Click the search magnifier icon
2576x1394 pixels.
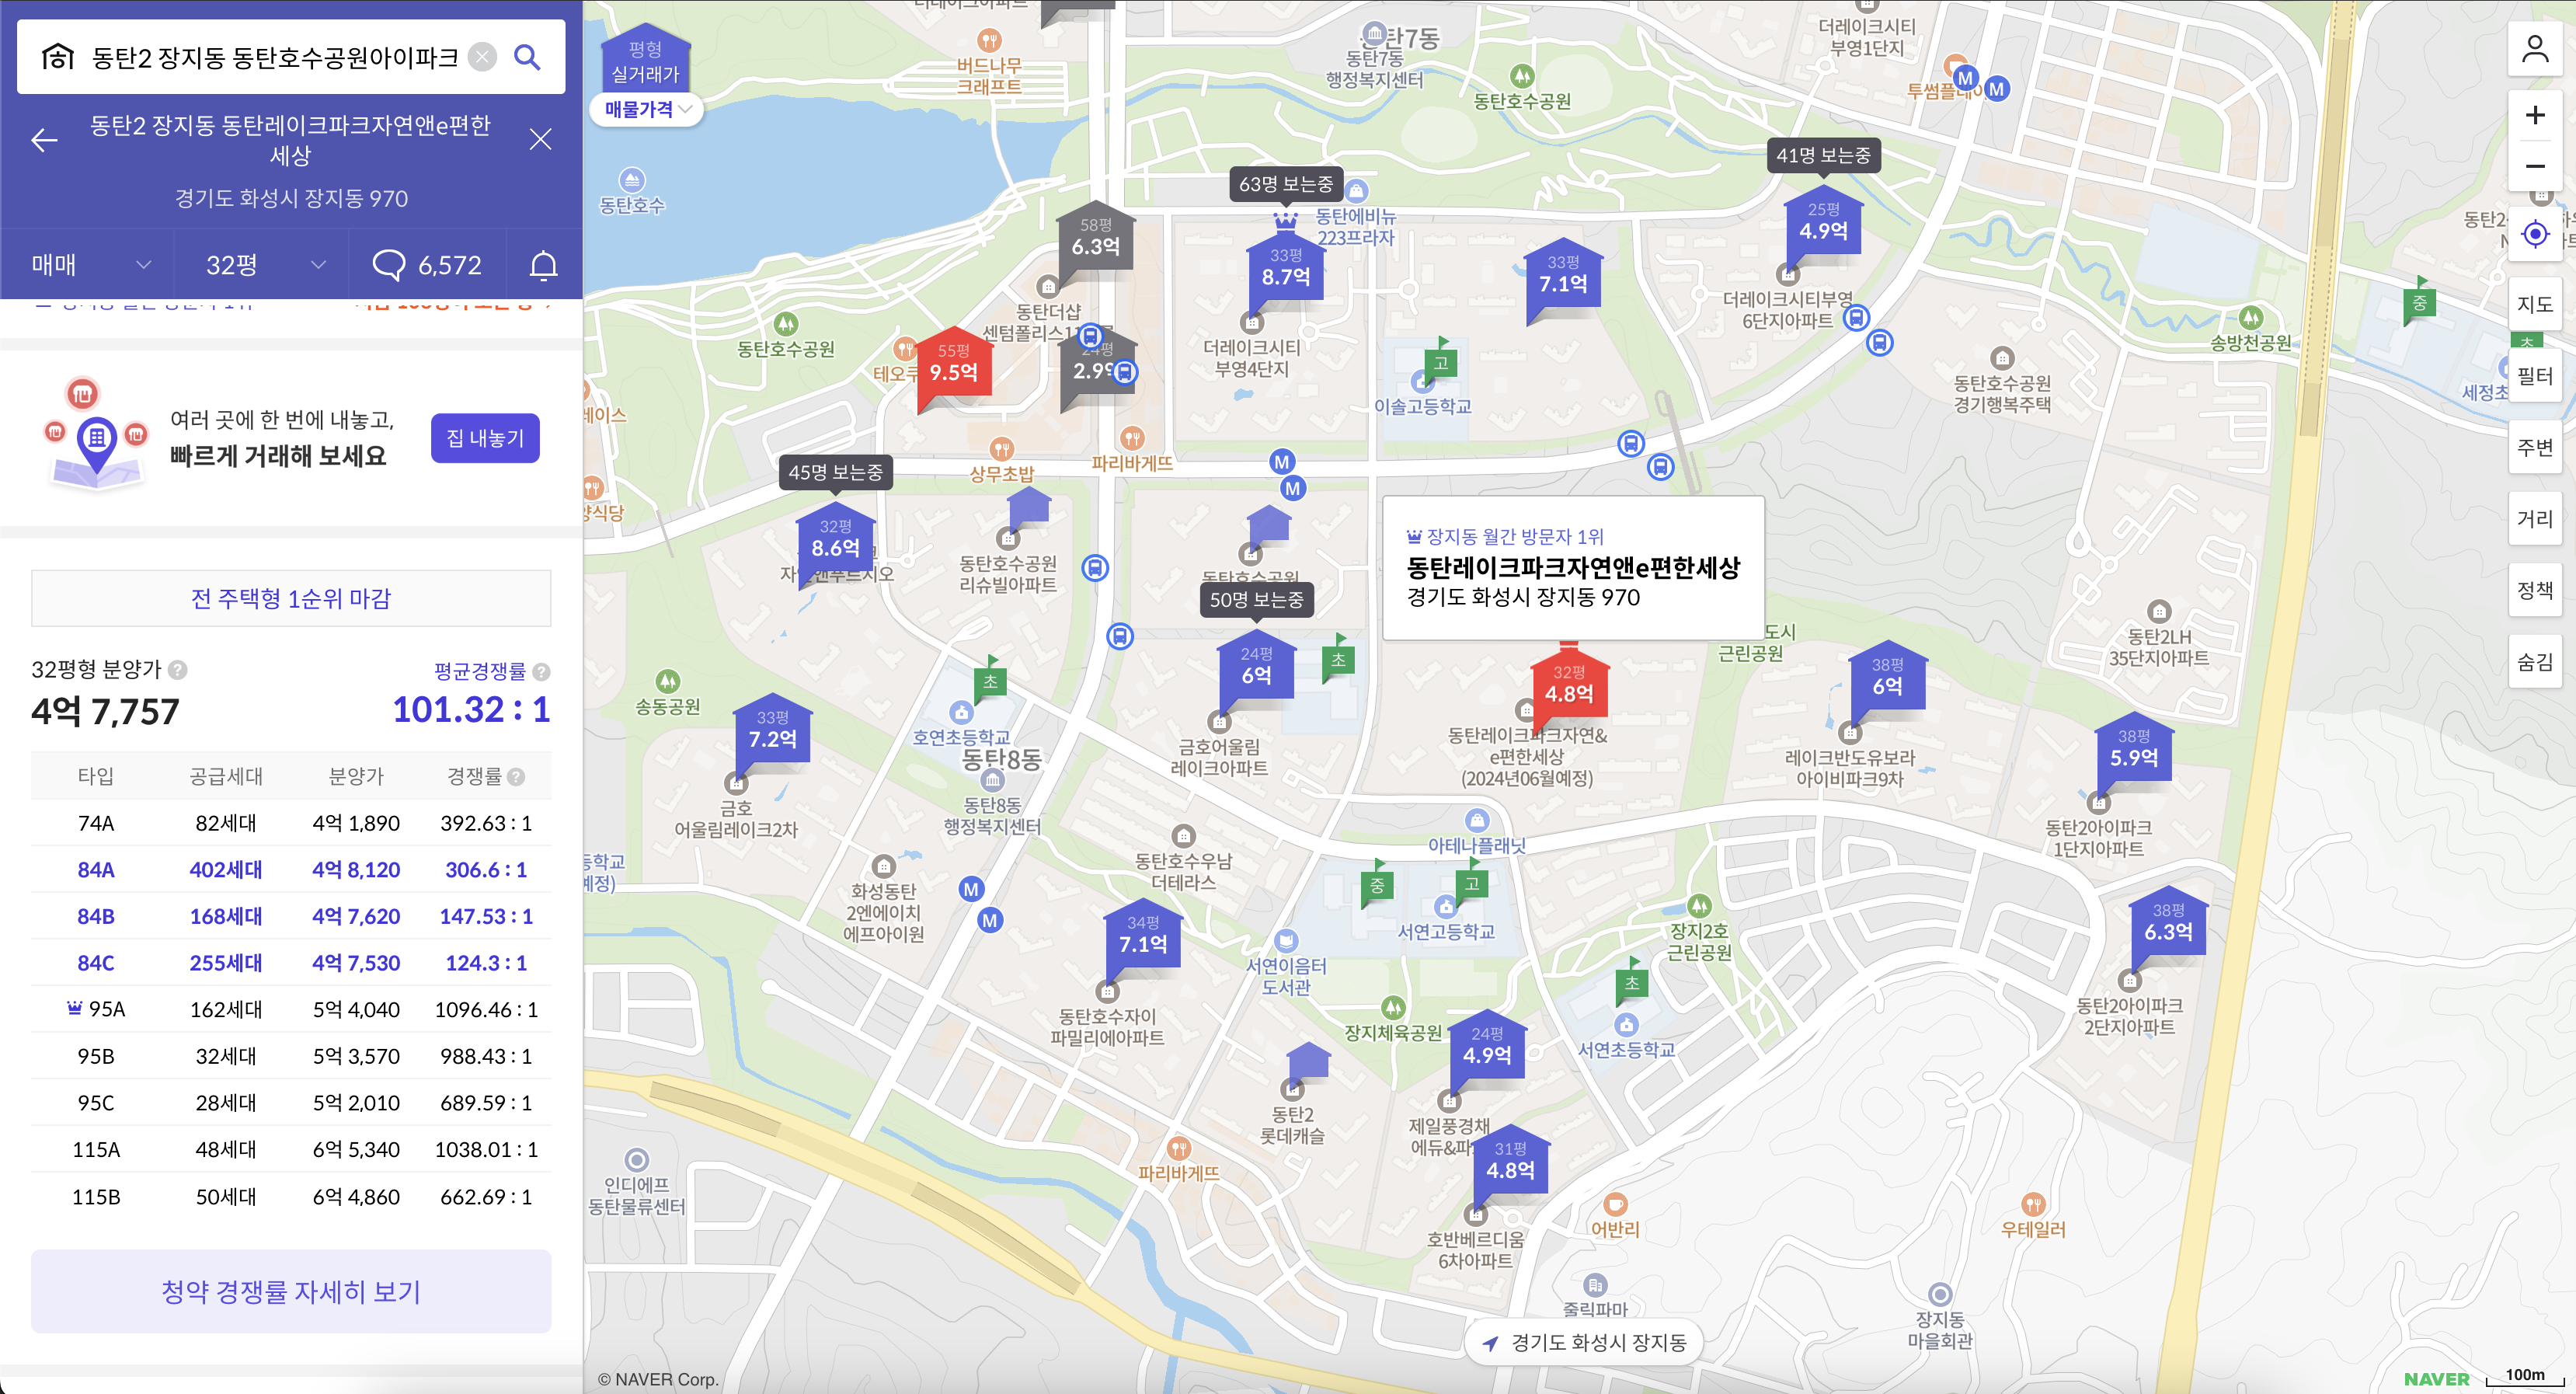[527, 57]
